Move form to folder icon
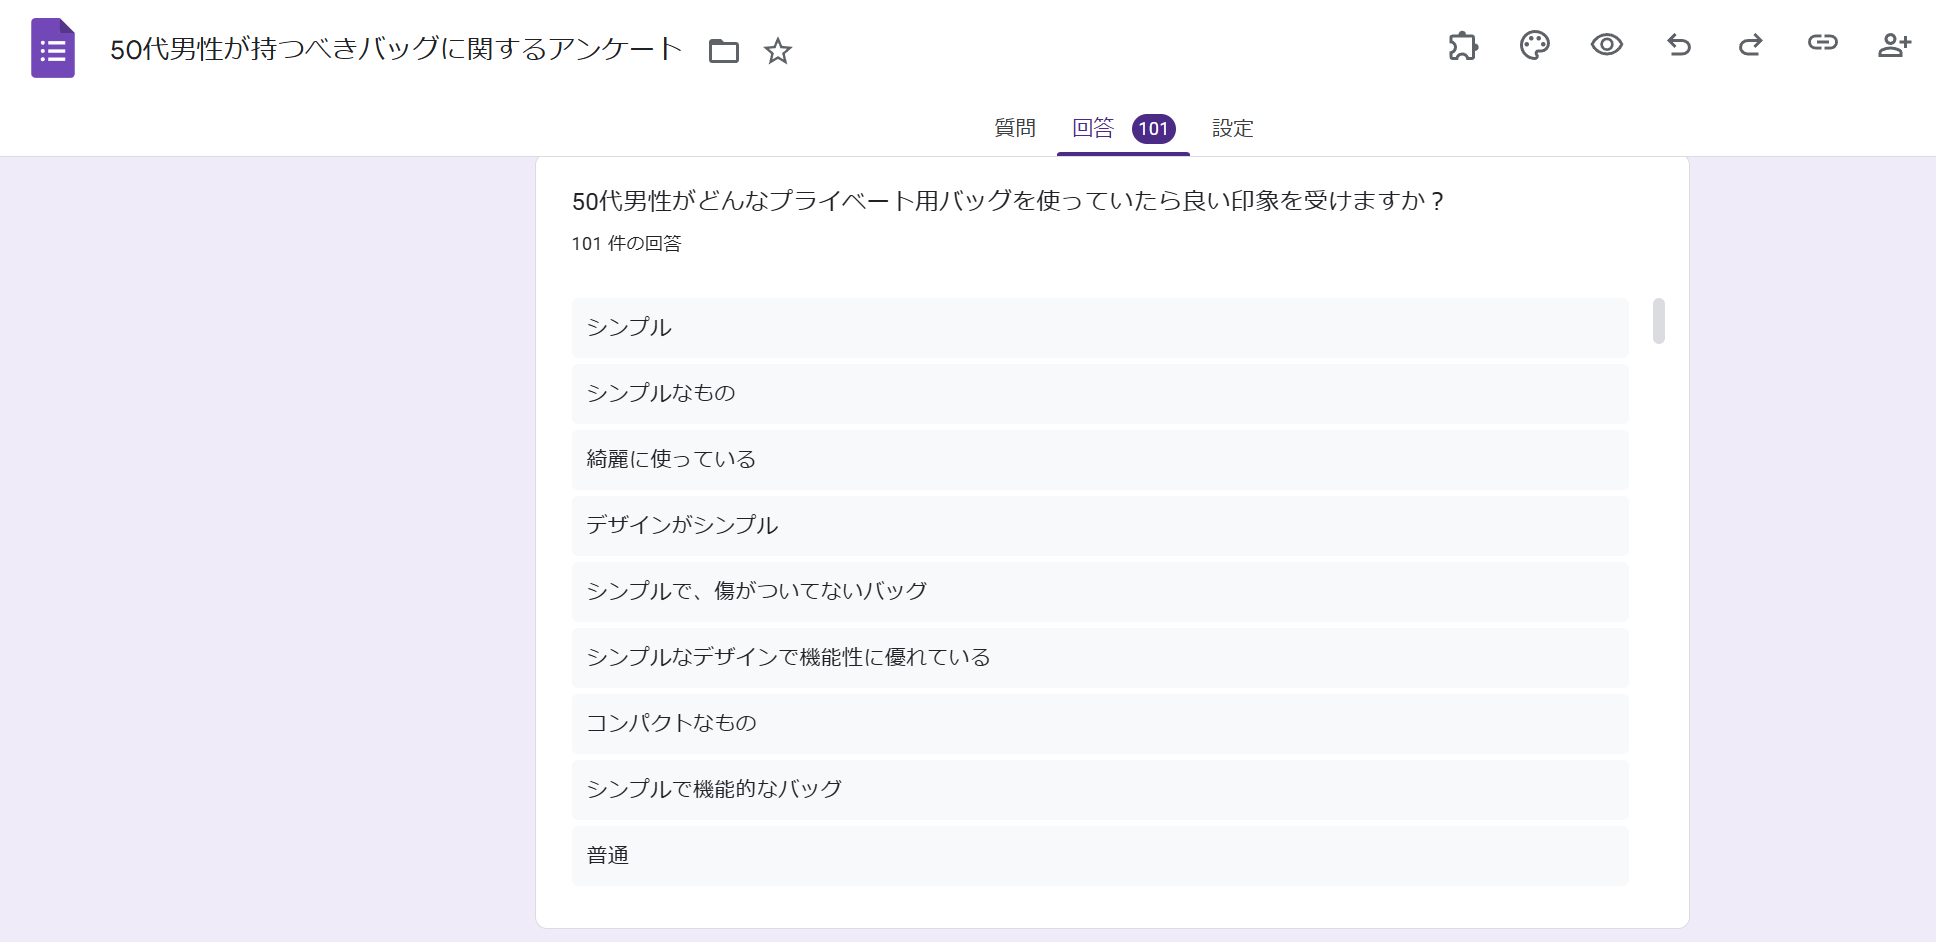The image size is (1936, 942). (x=724, y=51)
